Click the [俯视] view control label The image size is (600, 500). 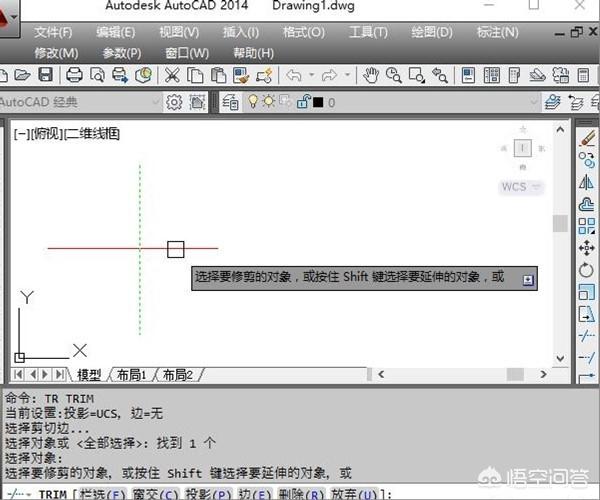click(47, 134)
